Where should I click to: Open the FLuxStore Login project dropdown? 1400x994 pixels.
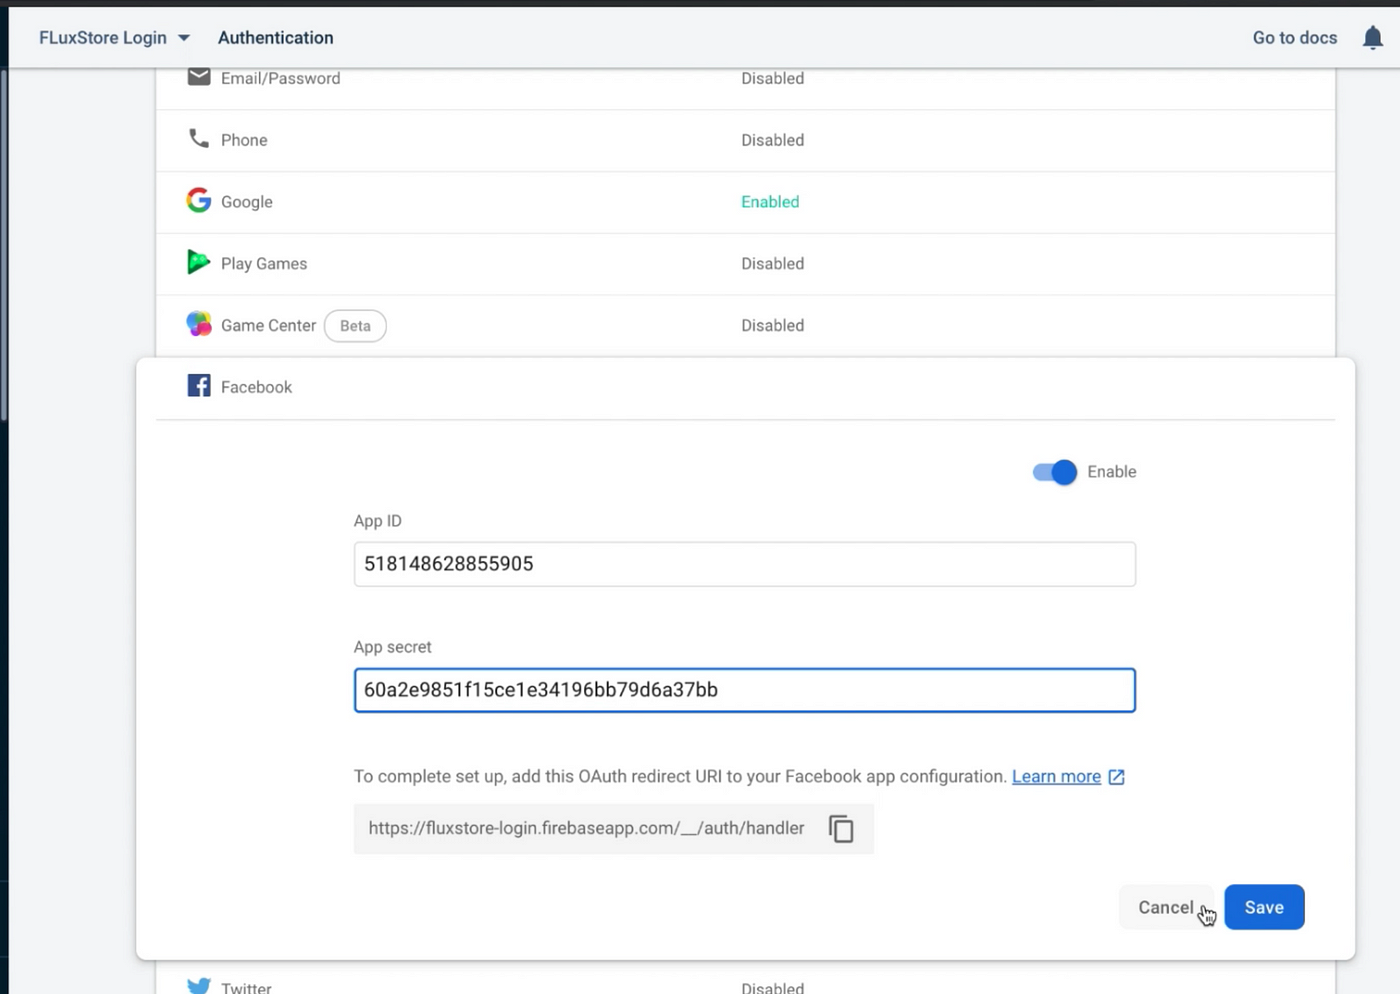click(114, 38)
